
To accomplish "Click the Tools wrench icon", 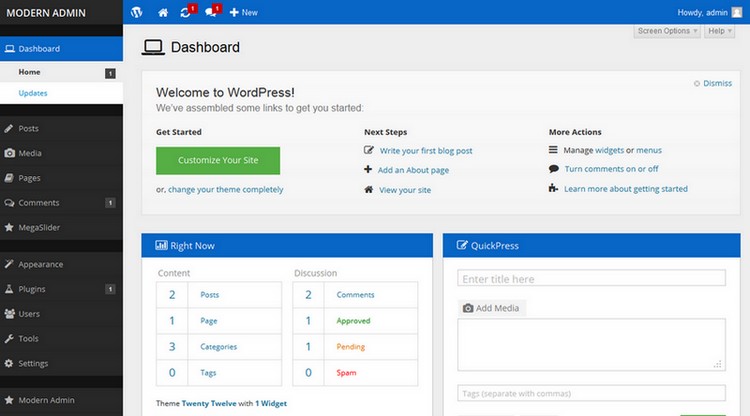I will click(9, 339).
